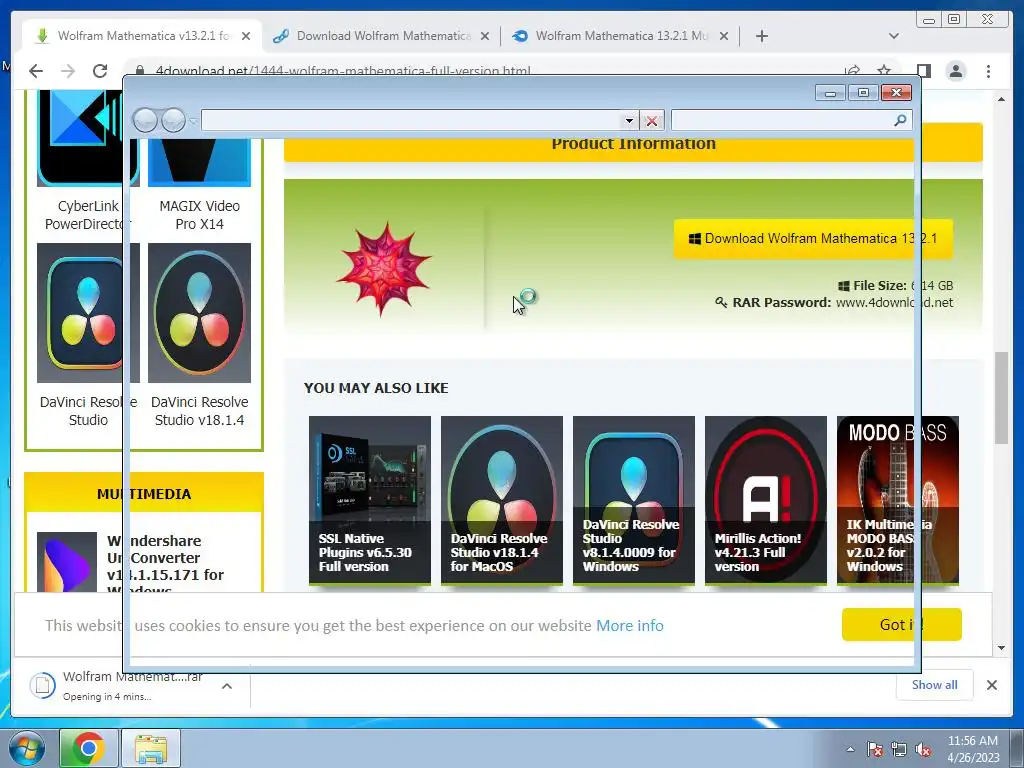The image size is (1024, 768).
Task: Open the Explorer address bar dropdown arrow
Action: click(x=628, y=120)
